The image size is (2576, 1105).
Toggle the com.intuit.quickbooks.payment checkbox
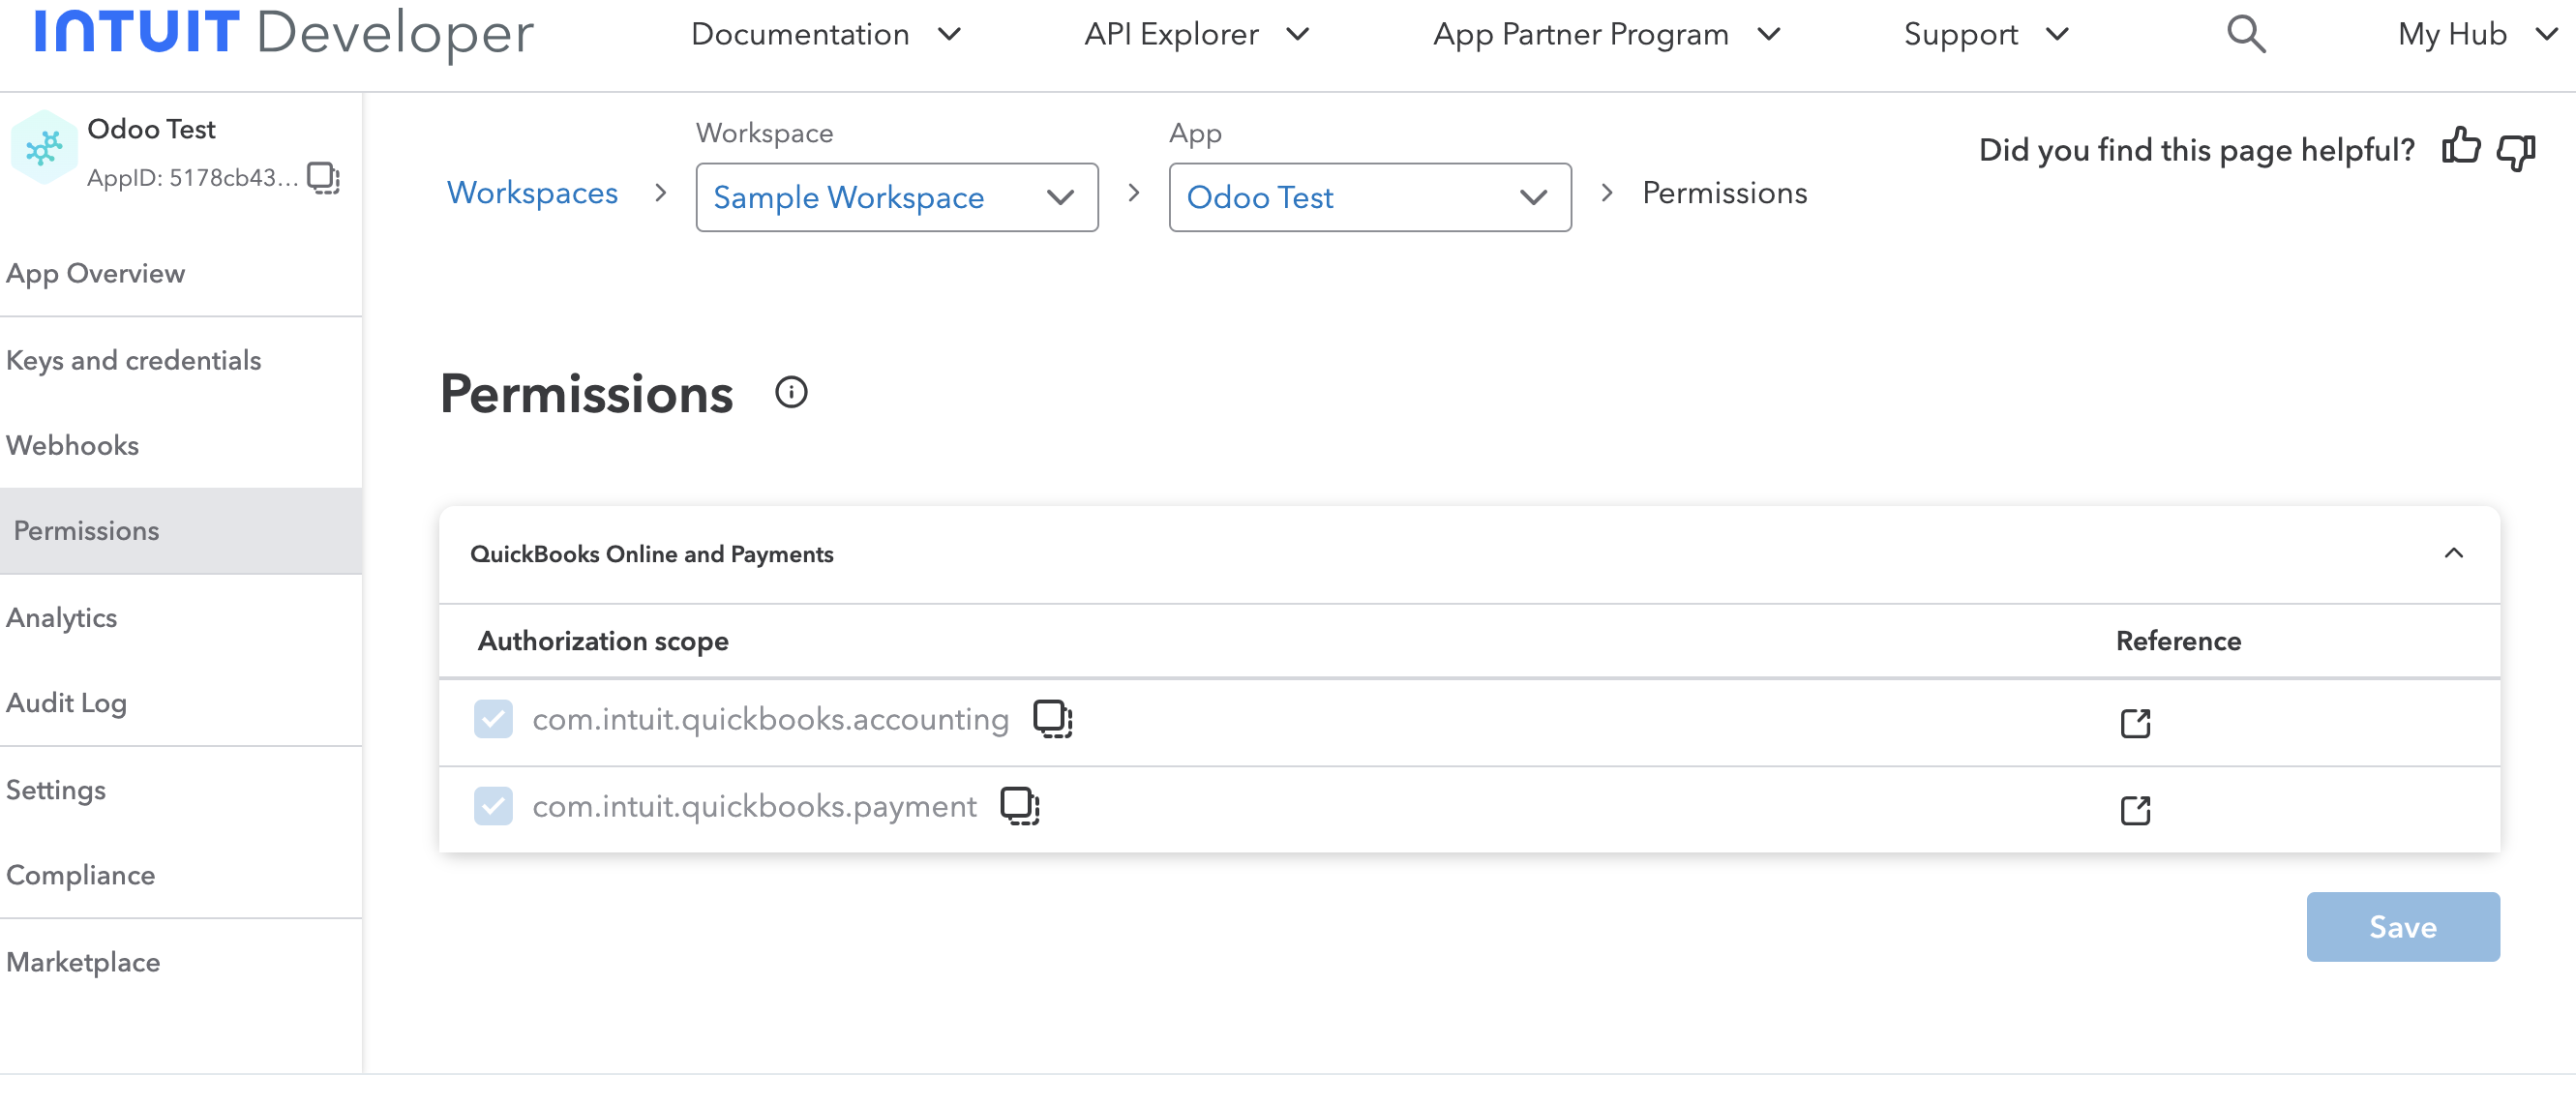tap(493, 806)
